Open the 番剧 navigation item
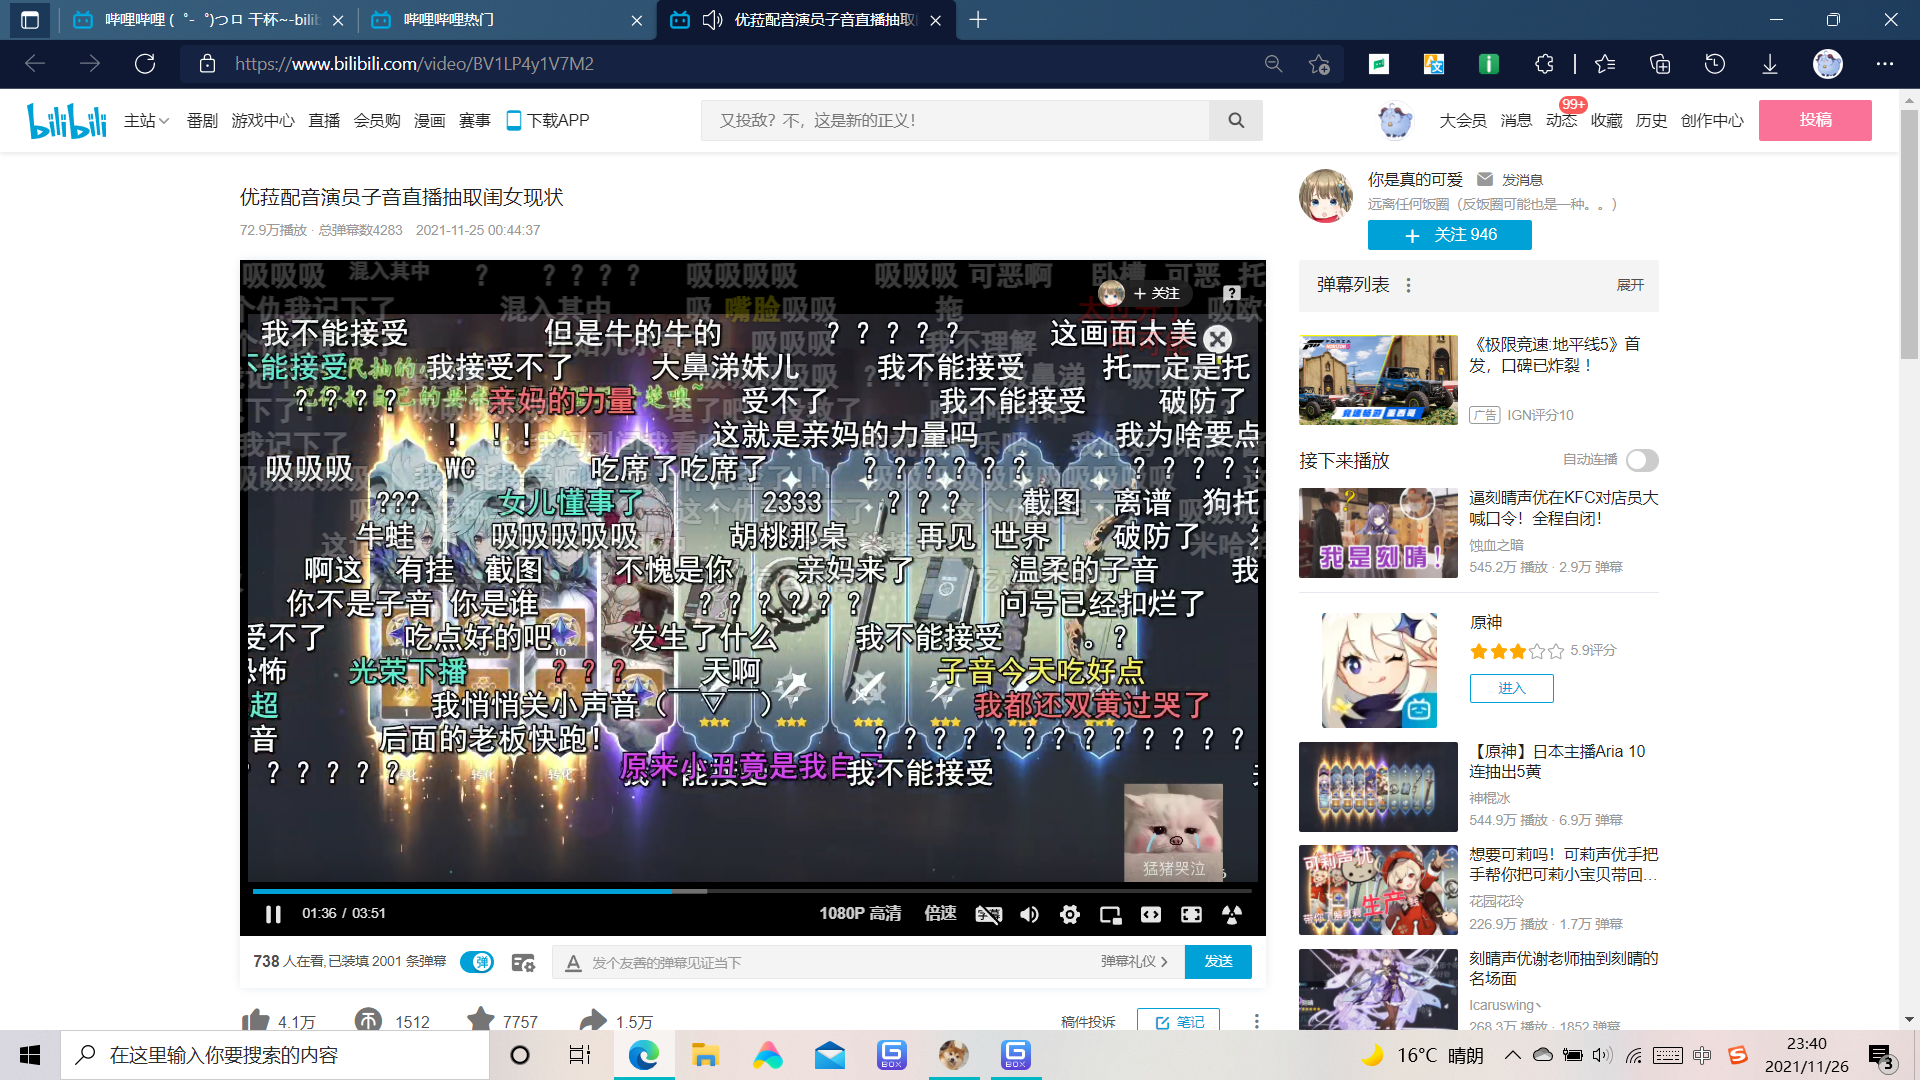 (x=202, y=120)
